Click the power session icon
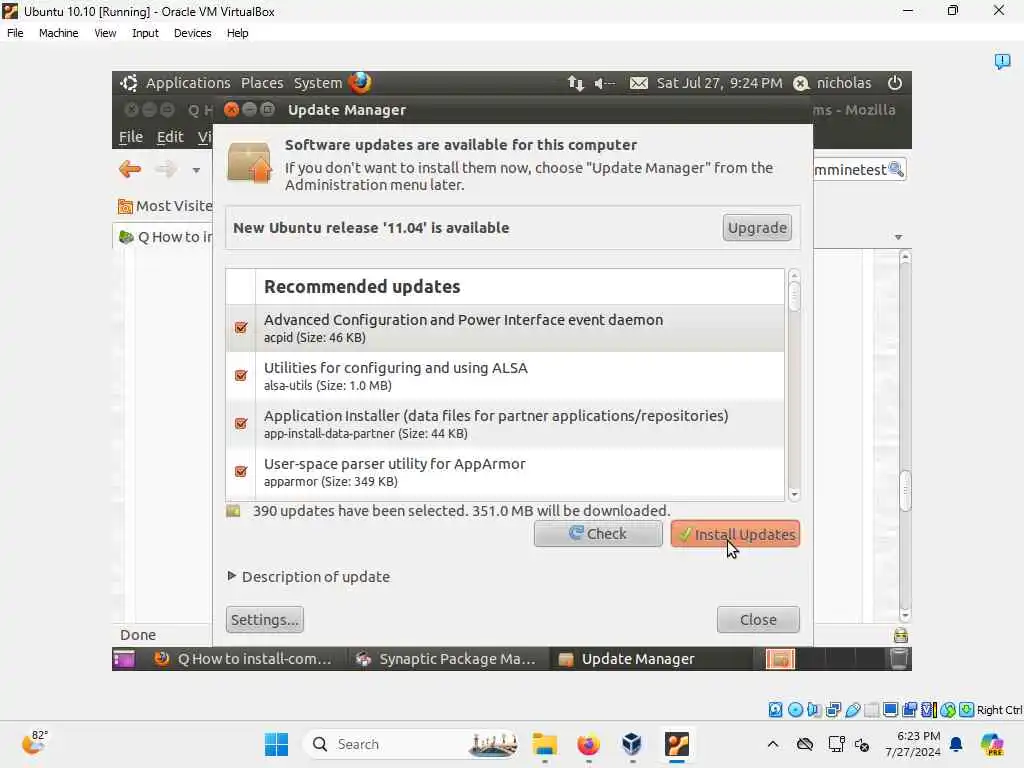Viewport: 1024px width, 768px height. click(x=895, y=83)
